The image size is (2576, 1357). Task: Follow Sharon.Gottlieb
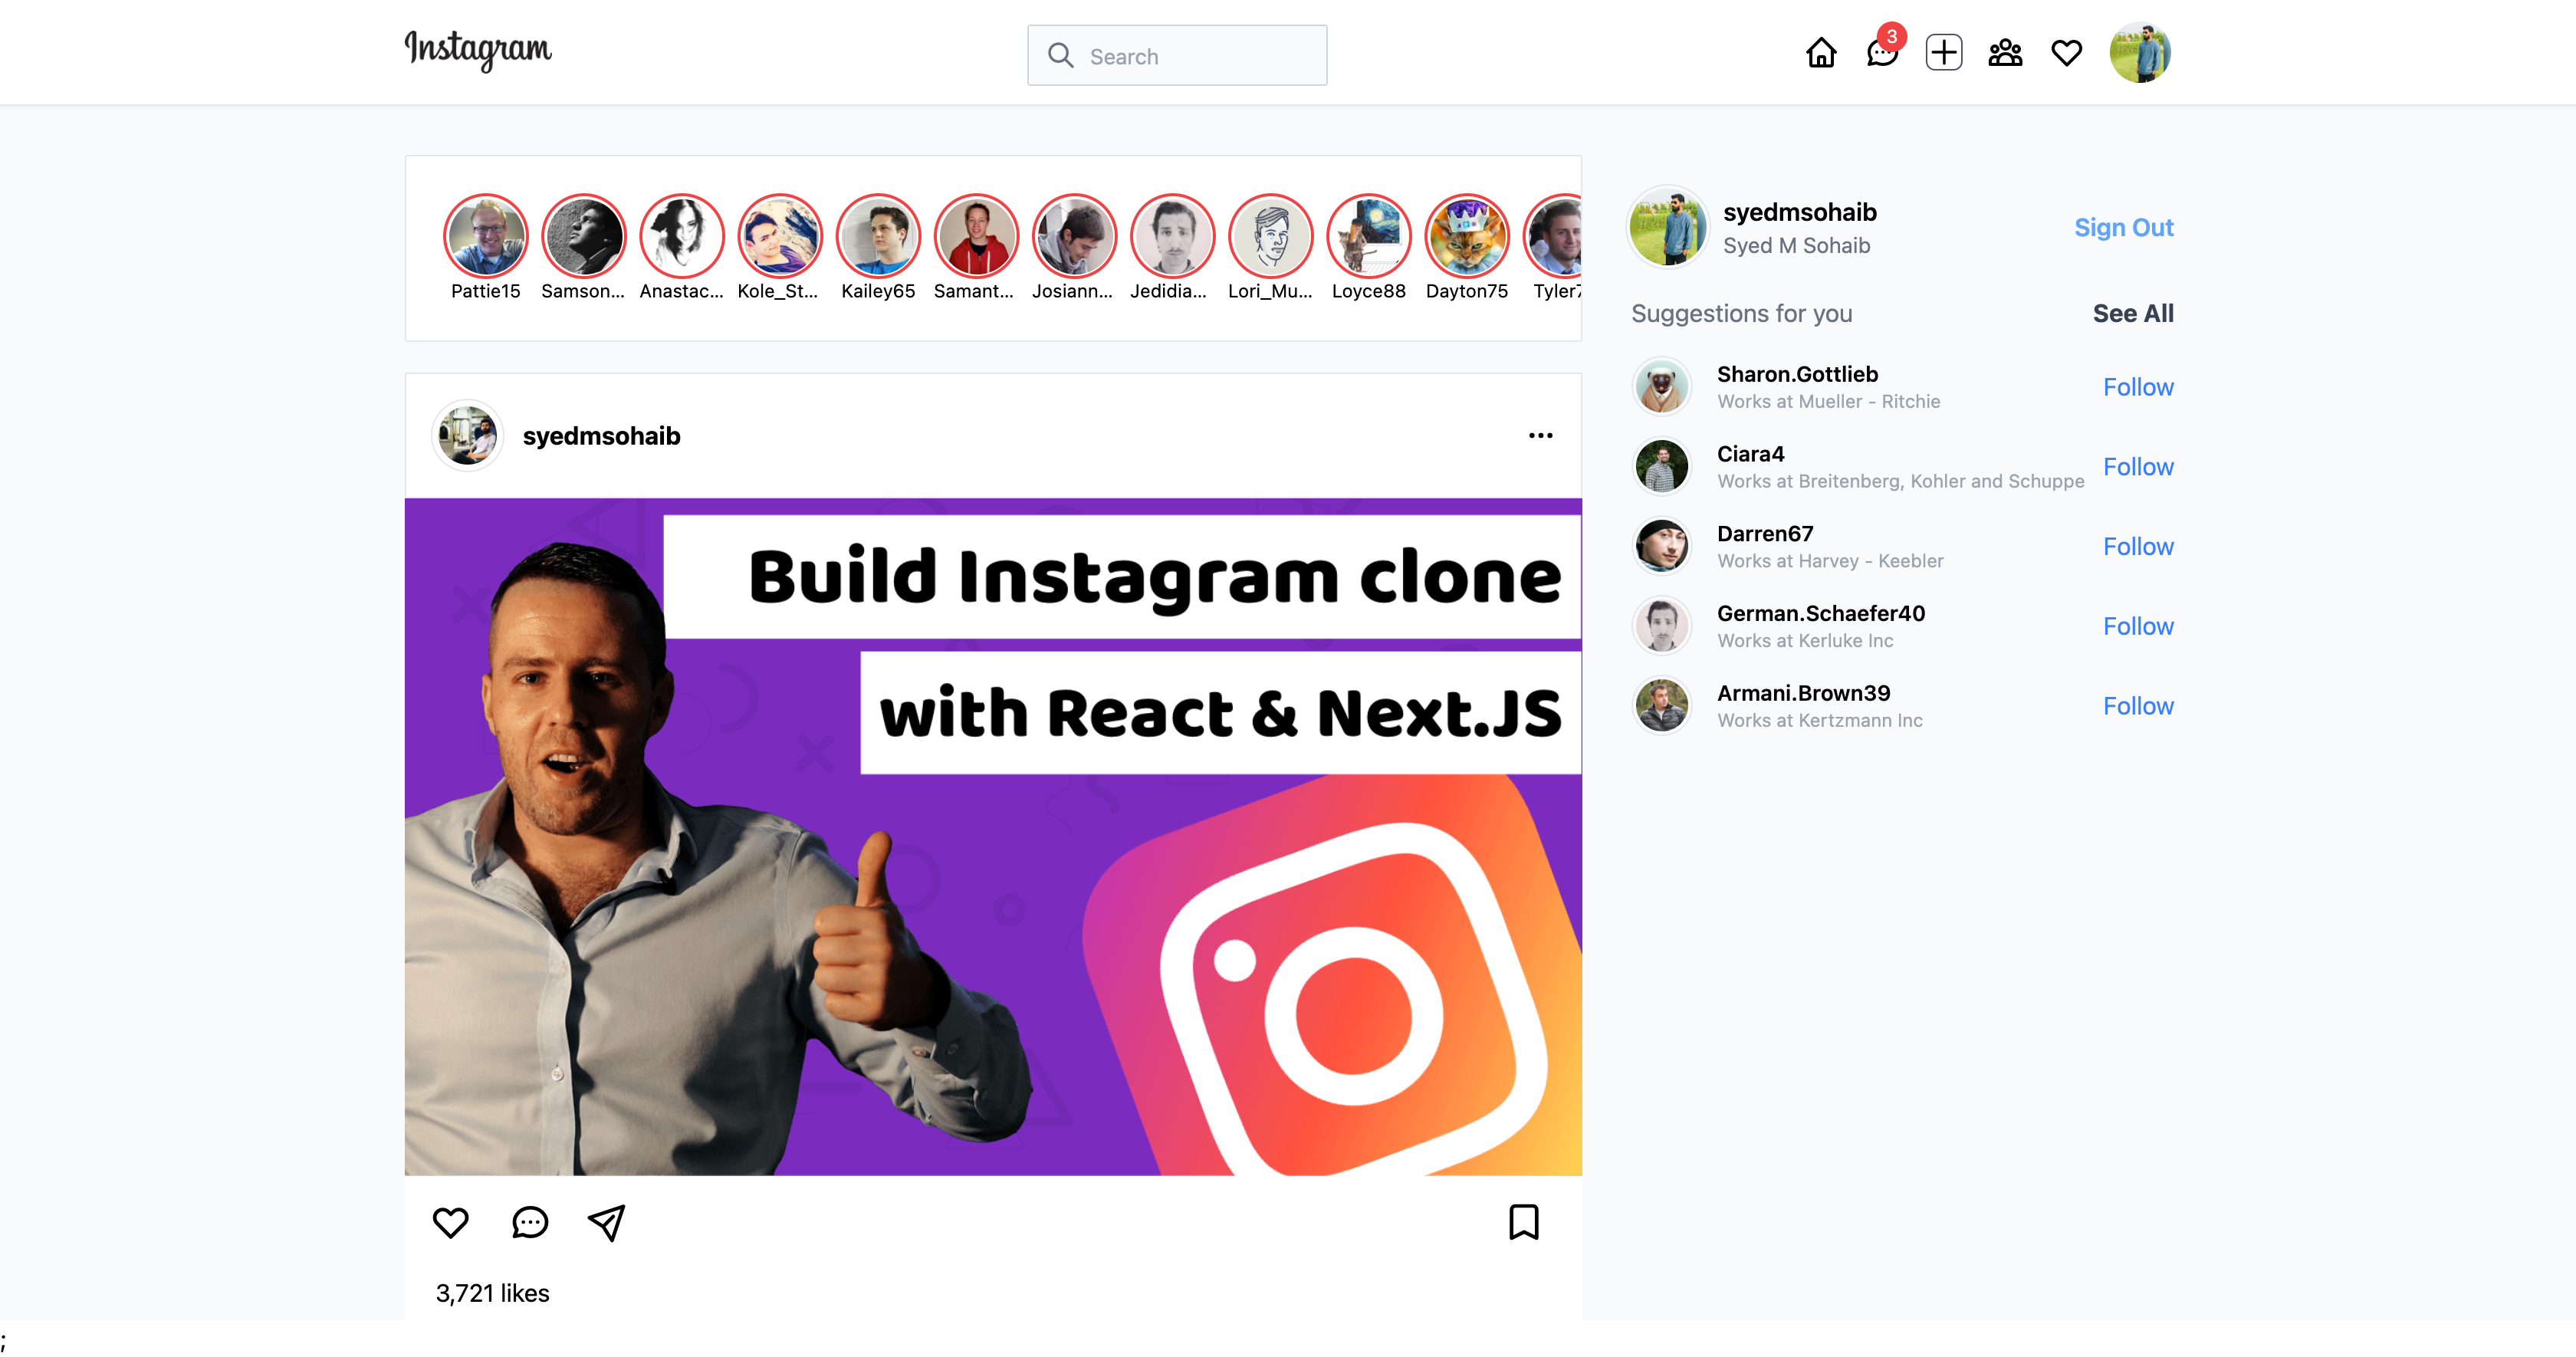coord(2137,387)
